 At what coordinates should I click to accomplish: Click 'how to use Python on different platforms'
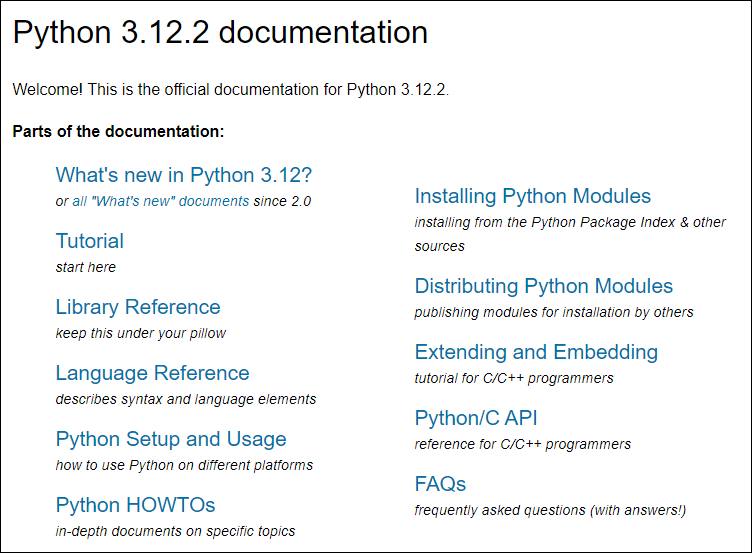[184, 465]
